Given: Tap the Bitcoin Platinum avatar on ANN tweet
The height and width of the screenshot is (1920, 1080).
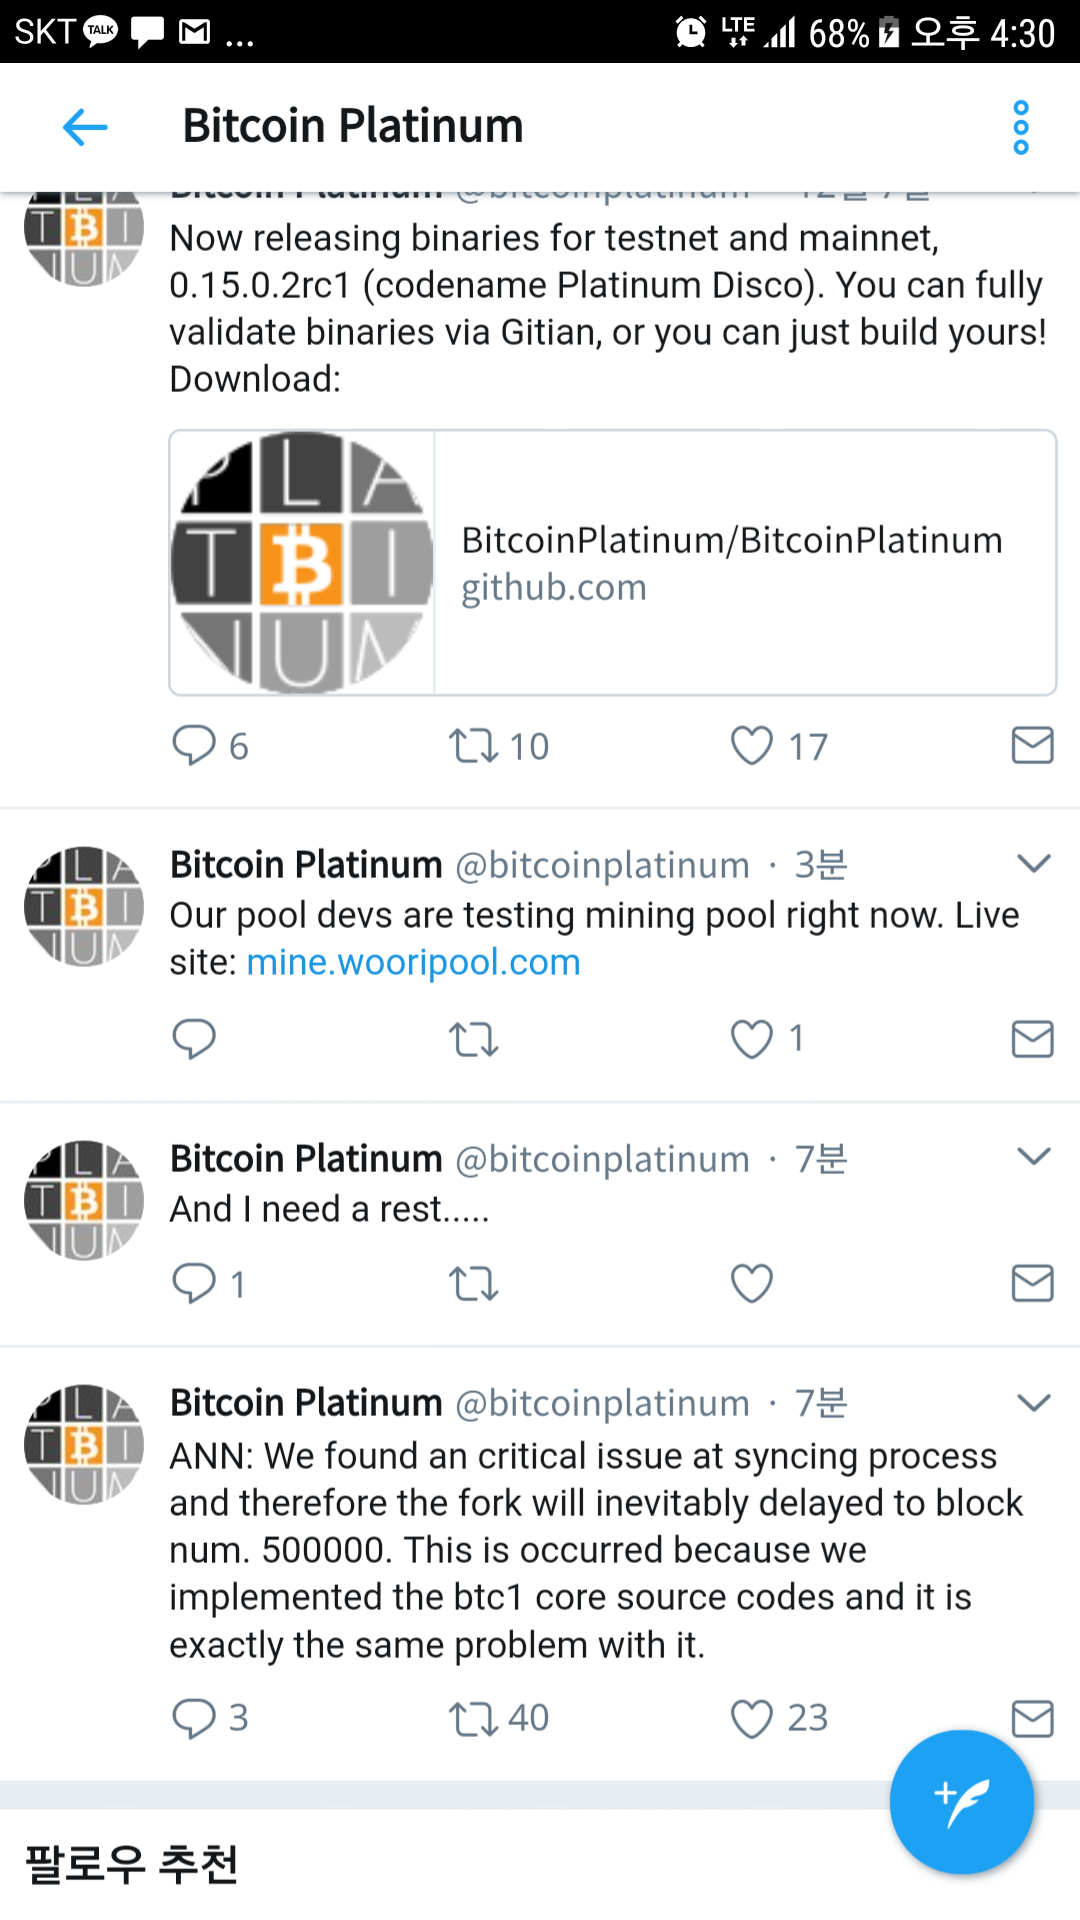Looking at the screenshot, I should click(84, 1444).
